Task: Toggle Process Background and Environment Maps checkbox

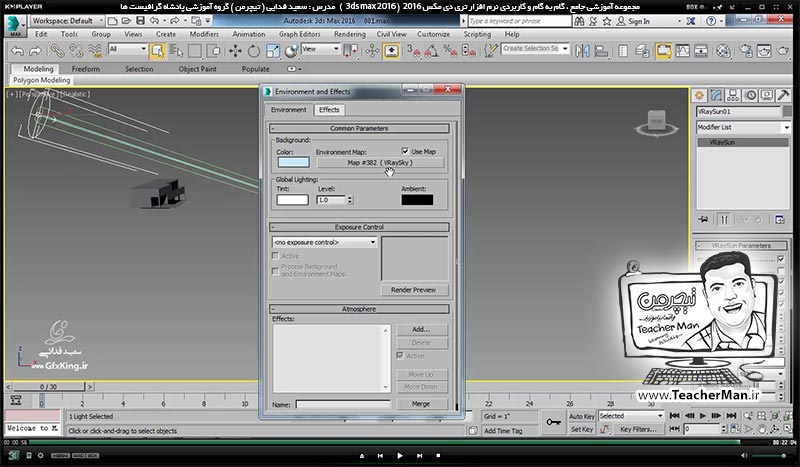Action: (x=276, y=271)
